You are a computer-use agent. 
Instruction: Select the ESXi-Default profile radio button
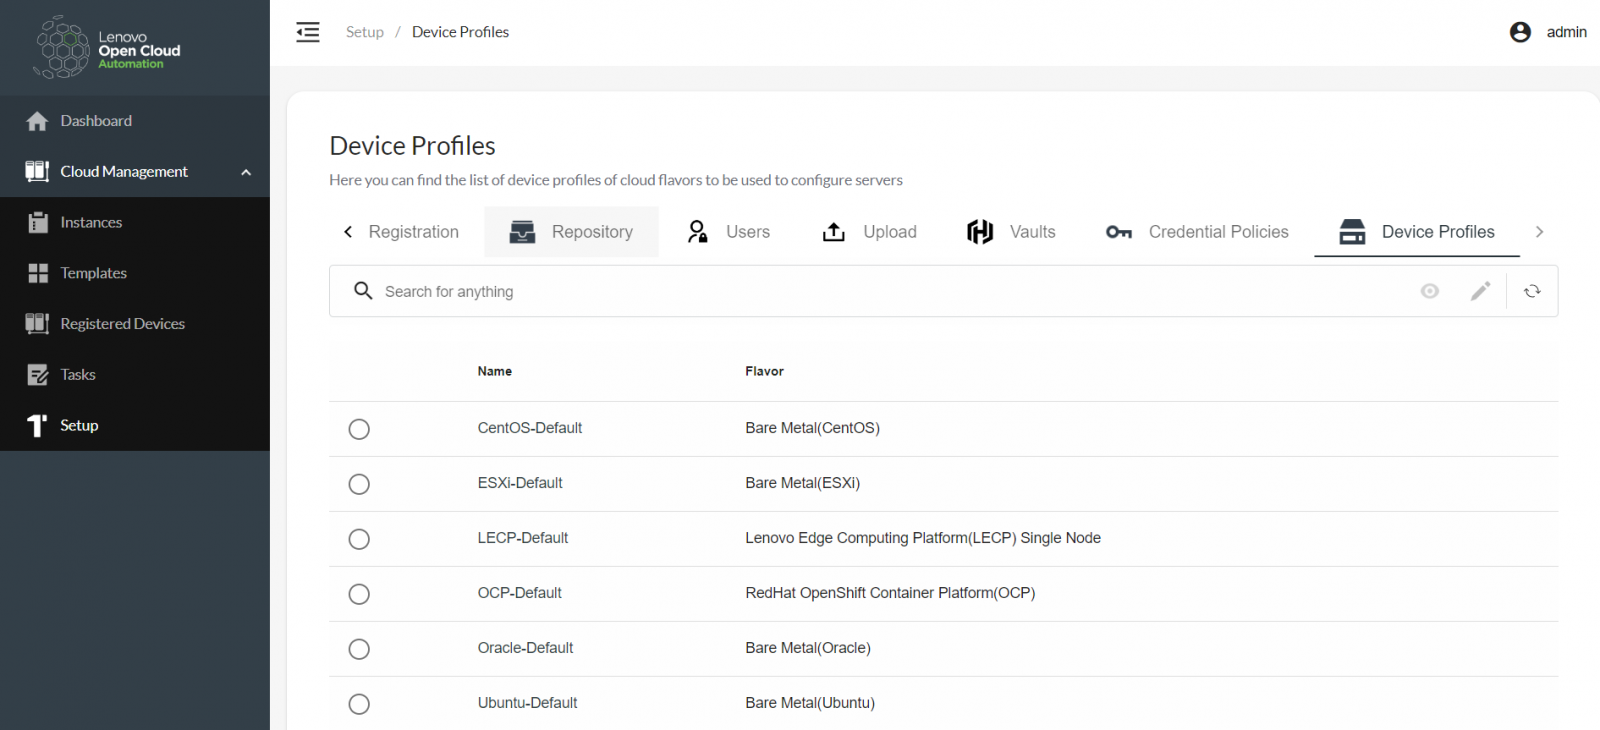(x=359, y=484)
